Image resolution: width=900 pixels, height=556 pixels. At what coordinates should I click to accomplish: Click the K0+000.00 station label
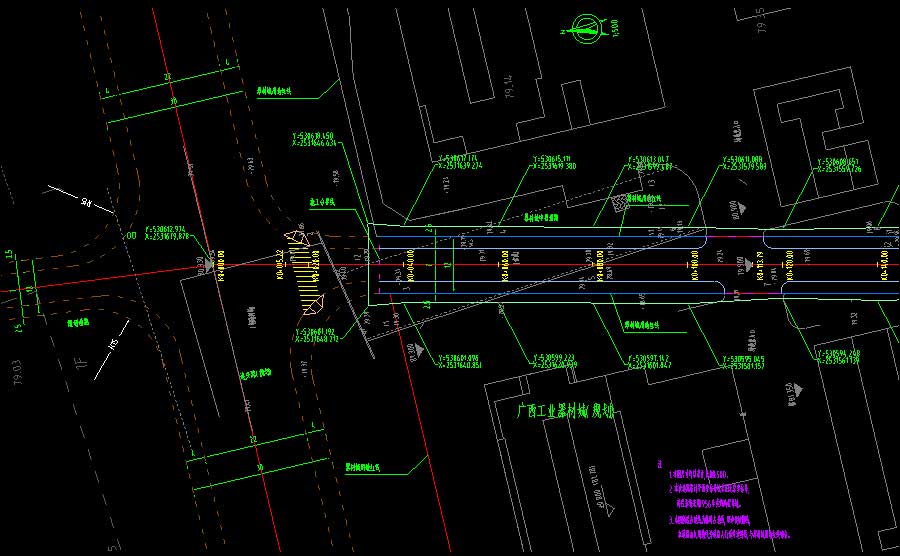tap(221, 268)
